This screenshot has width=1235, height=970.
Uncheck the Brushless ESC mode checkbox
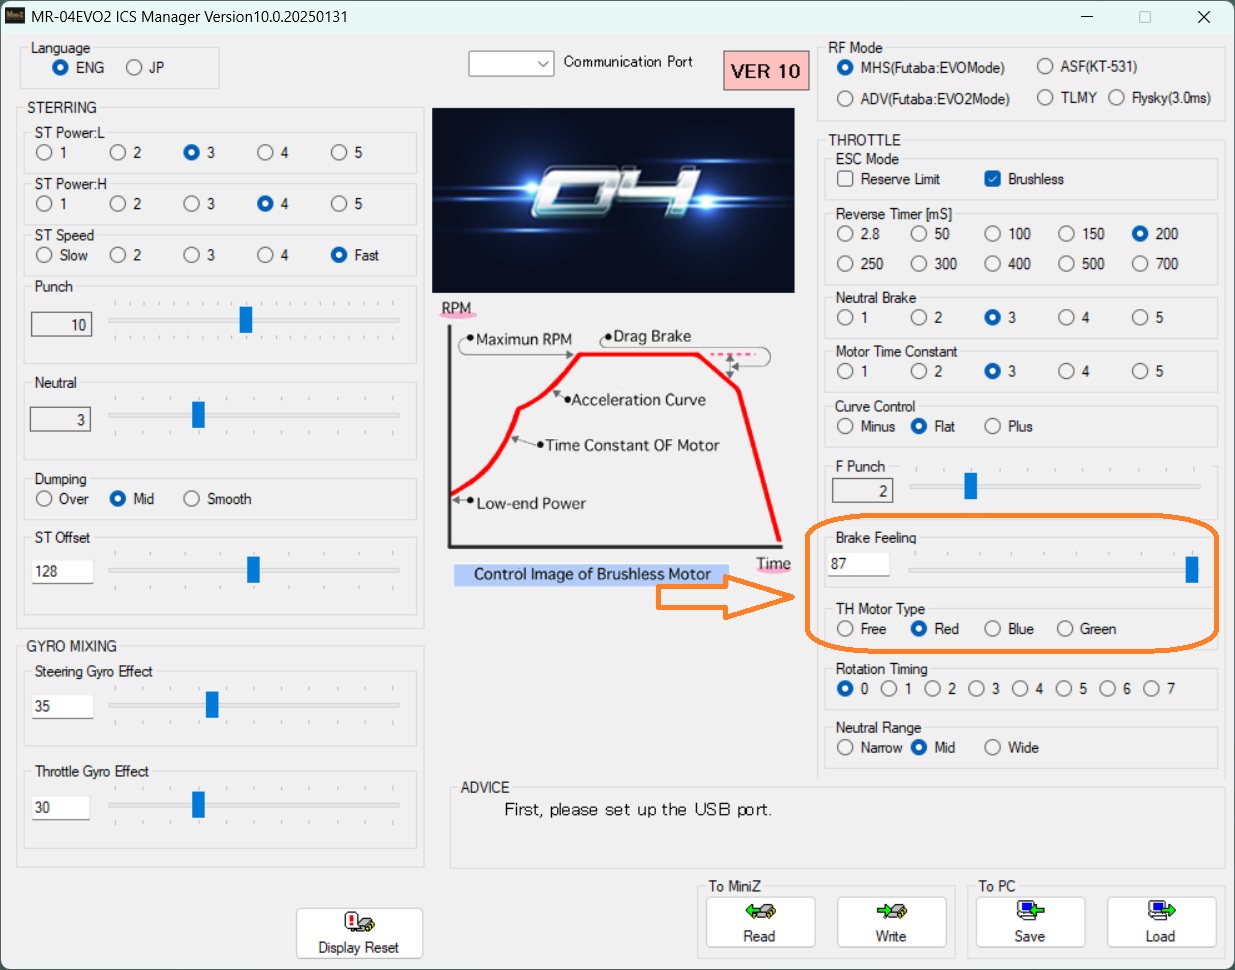993,179
